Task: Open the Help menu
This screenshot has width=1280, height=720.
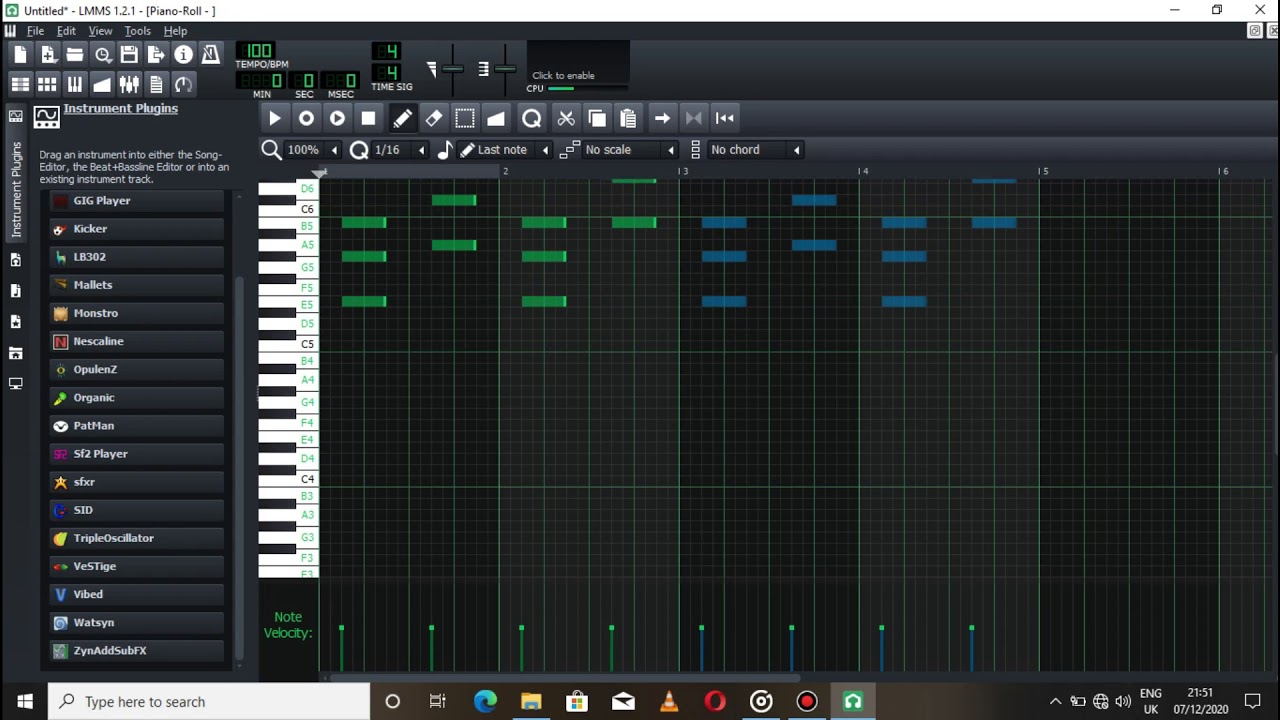Action: (x=175, y=31)
